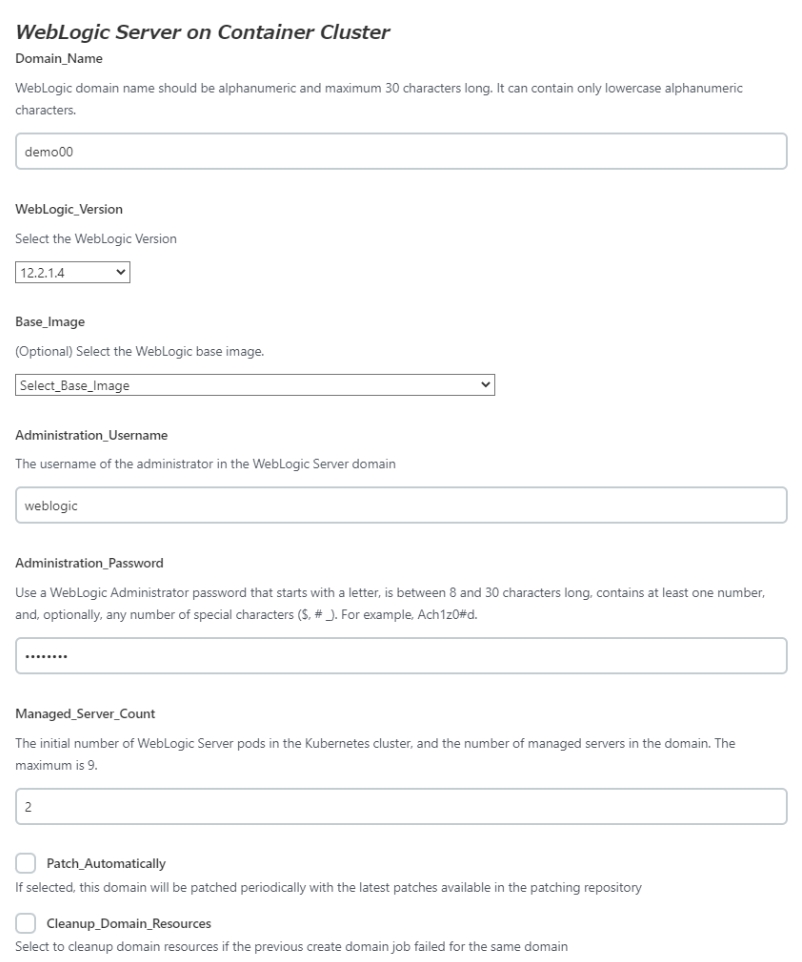Click the Administration_Username label

pyautogui.click(x=91, y=435)
